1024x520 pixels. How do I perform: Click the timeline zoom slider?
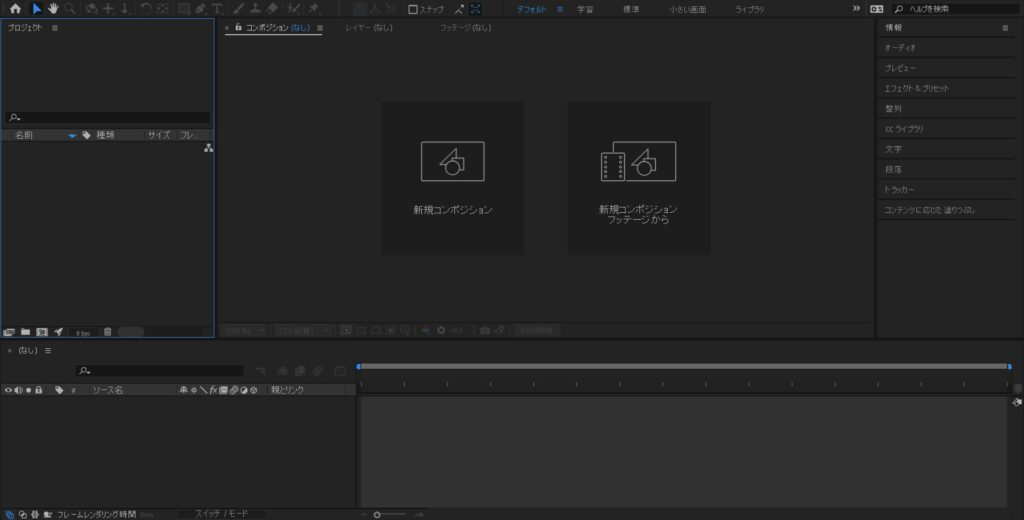[x=377, y=514]
